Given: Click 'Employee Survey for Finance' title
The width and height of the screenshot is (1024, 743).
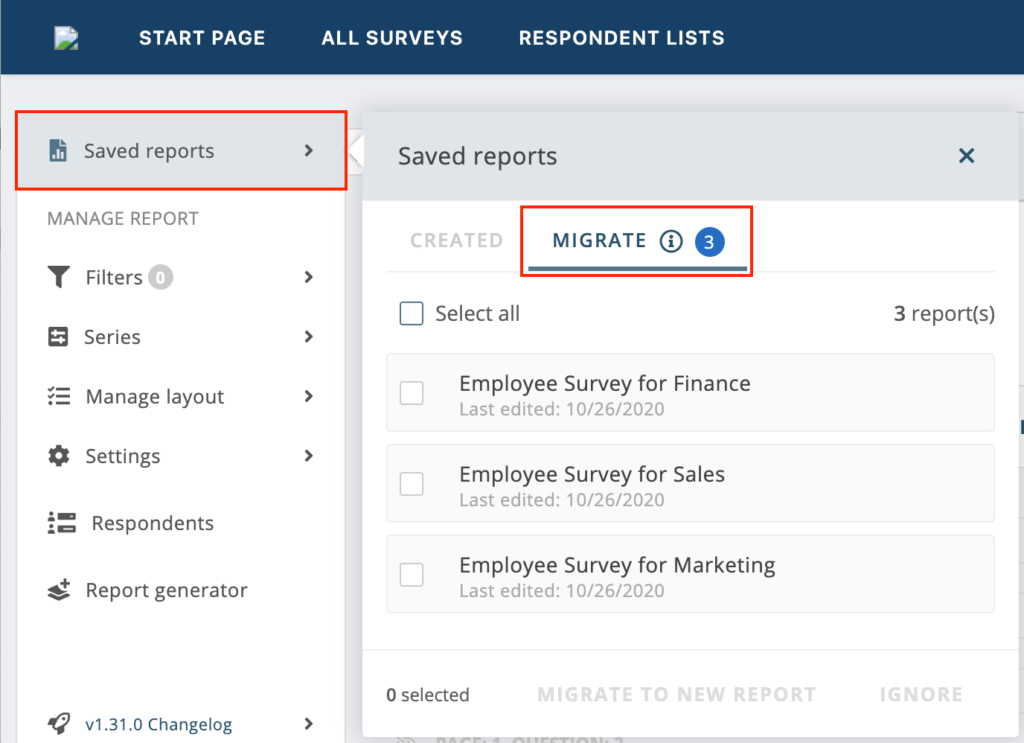Looking at the screenshot, I should coord(605,383).
